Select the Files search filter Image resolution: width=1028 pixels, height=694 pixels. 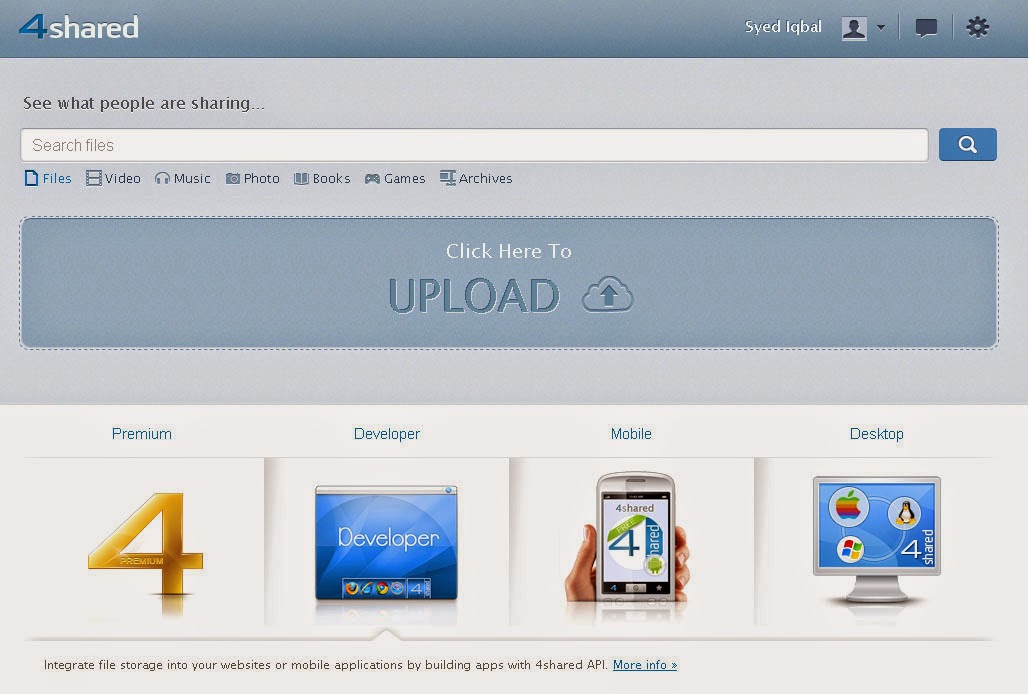pos(47,179)
